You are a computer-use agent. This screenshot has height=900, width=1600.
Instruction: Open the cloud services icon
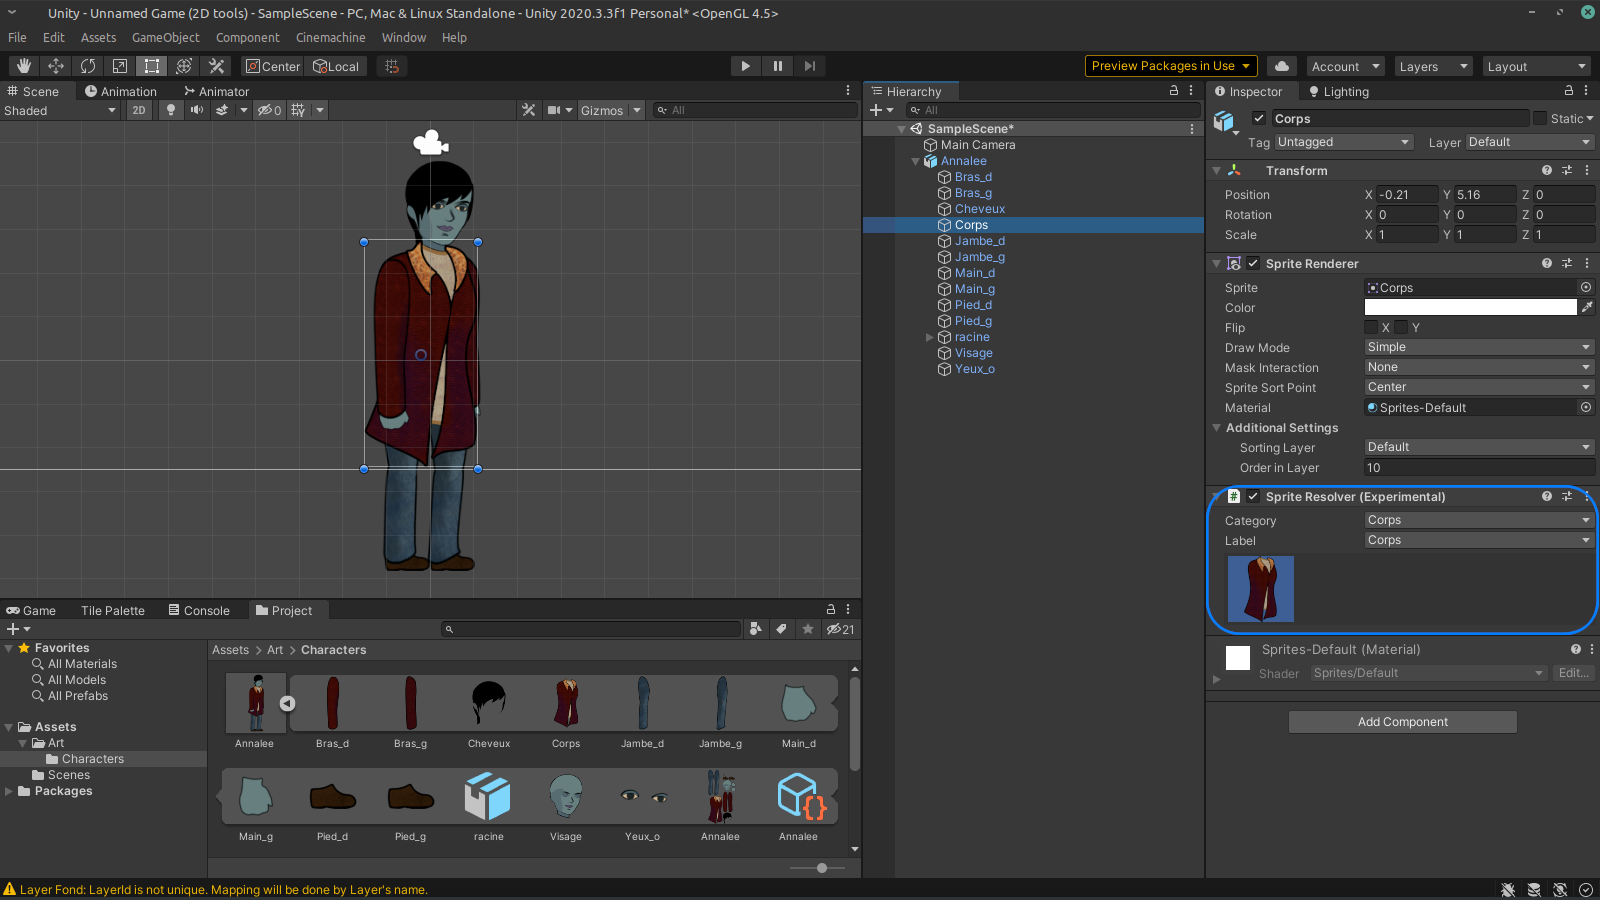[x=1282, y=66]
